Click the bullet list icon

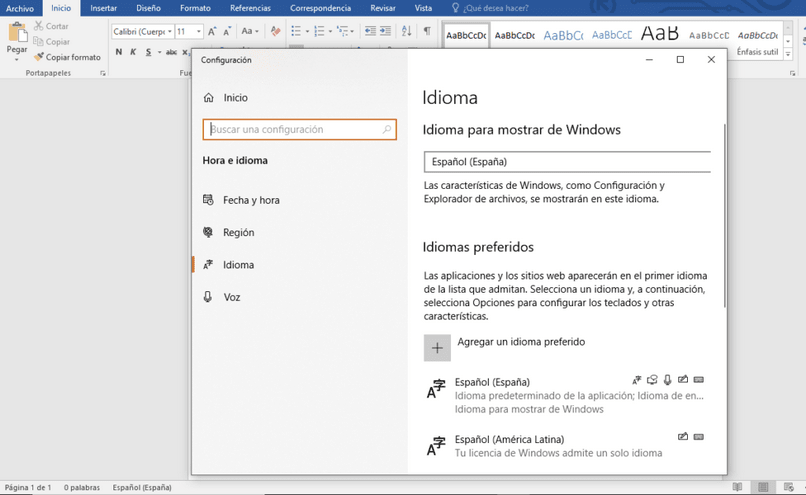pyautogui.click(x=296, y=31)
